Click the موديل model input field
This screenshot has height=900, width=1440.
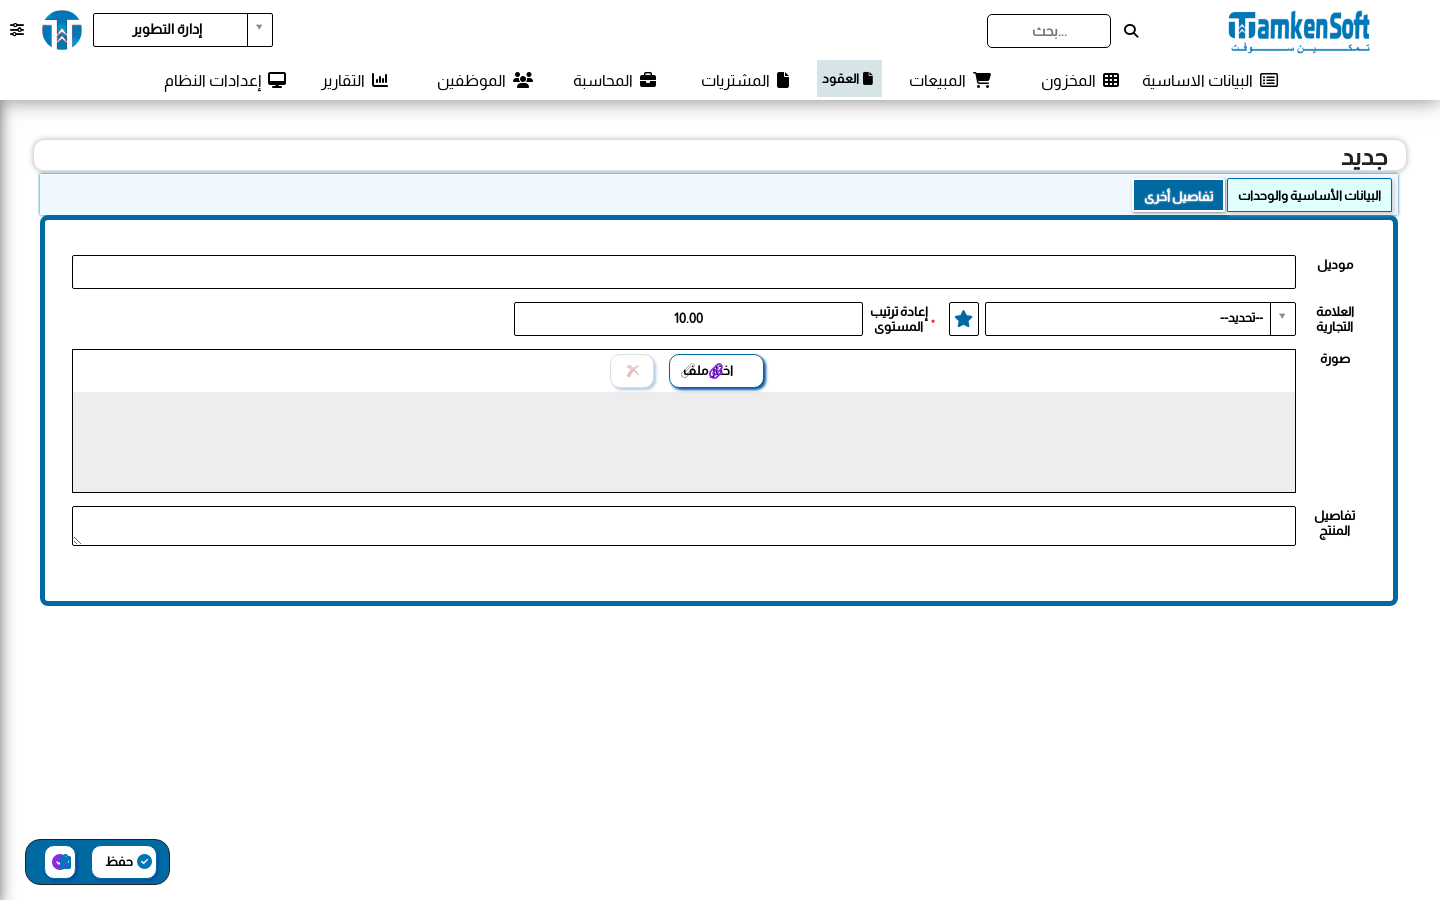[x=684, y=272]
